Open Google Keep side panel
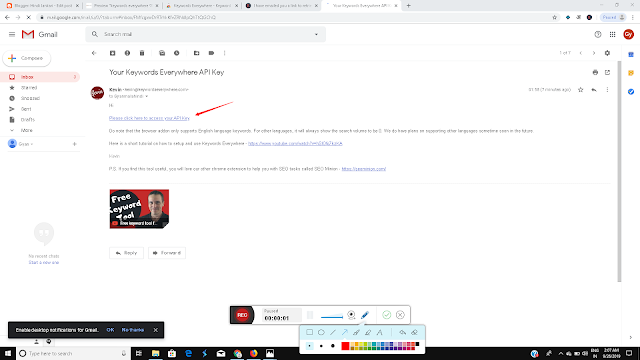The width and height of the screenshot is (640, 360). [631, 73]
